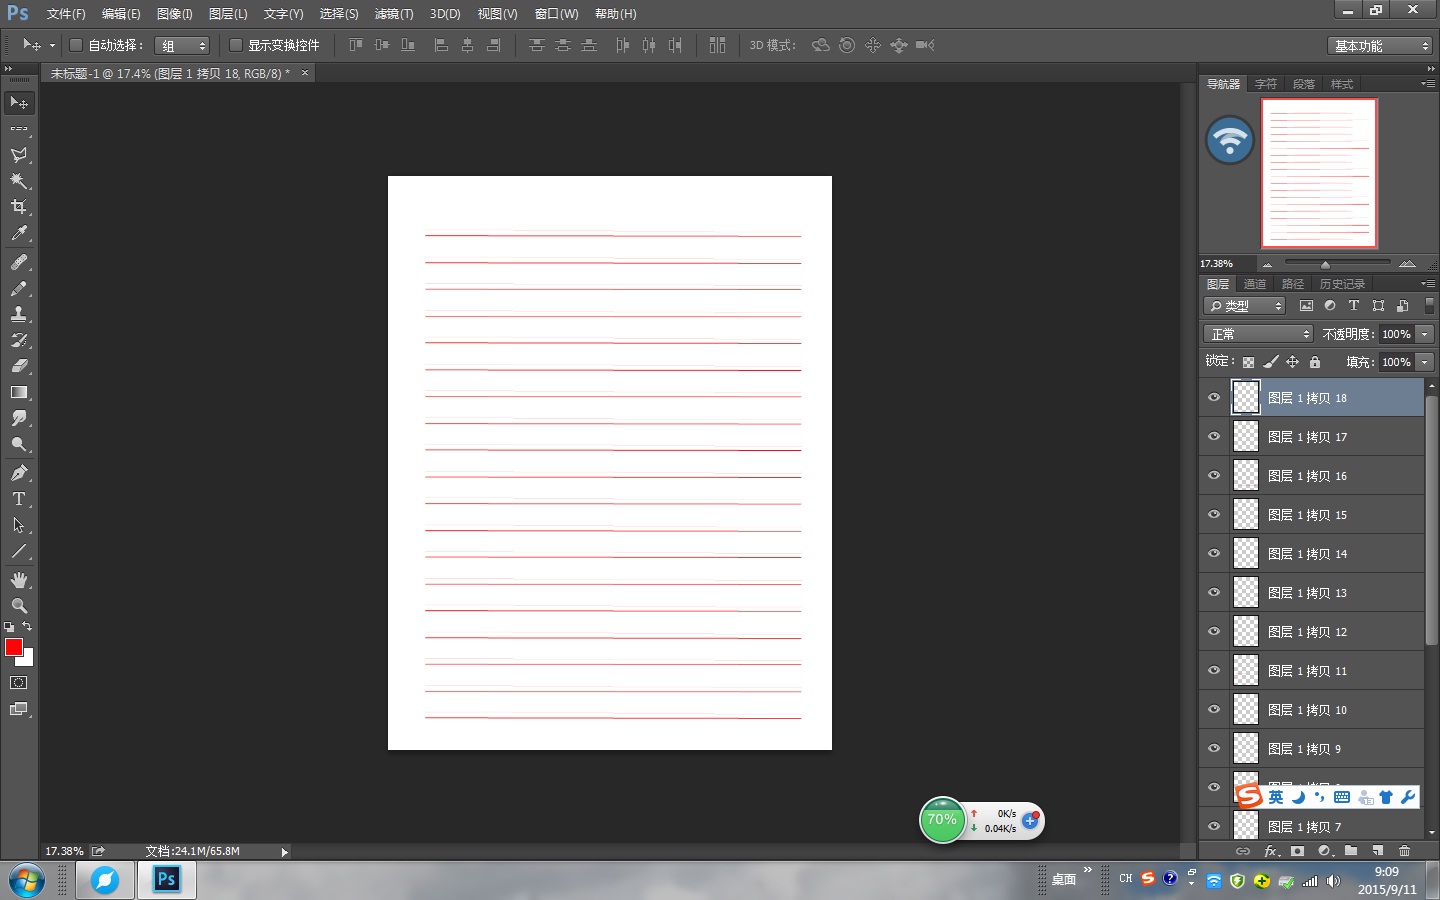Select the Crop tool
Screen dimensions: 1440x900
(x=19, y=207)
